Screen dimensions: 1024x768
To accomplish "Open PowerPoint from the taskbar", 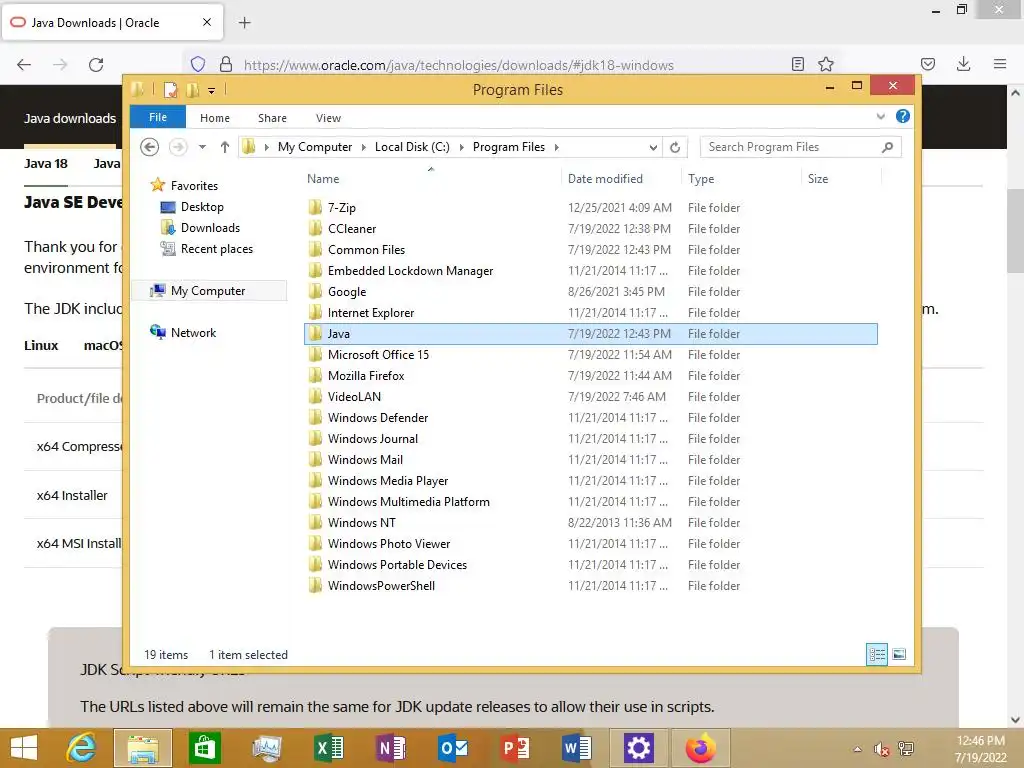I will click(x=515, y=748).
